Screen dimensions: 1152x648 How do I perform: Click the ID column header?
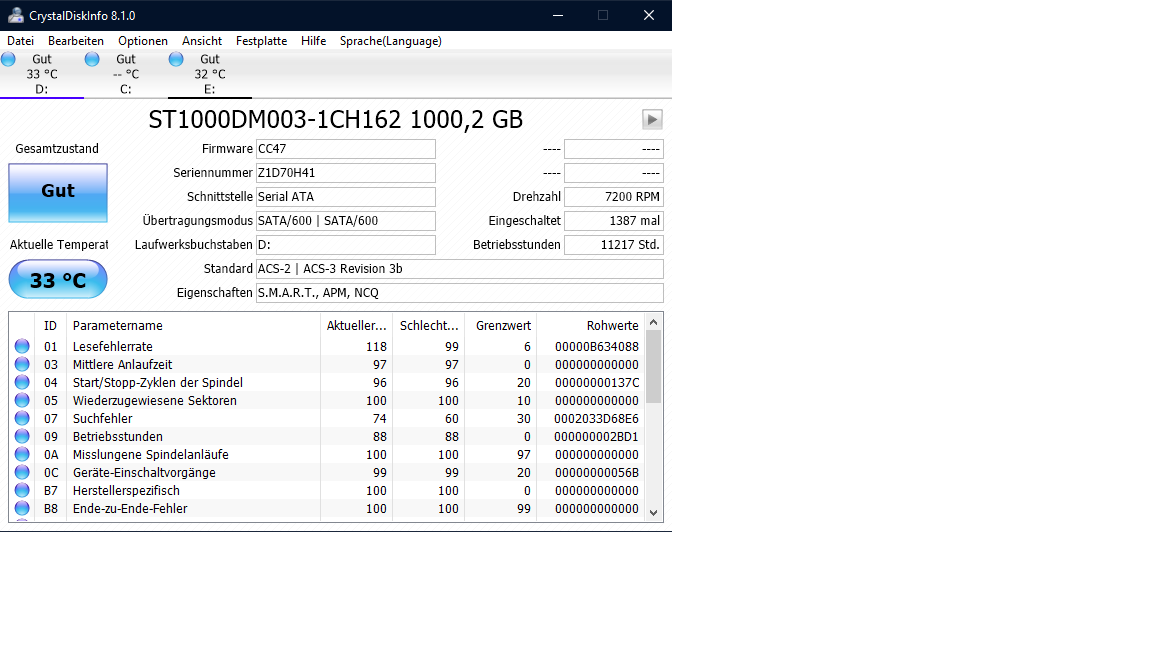(x=50, y=325)
